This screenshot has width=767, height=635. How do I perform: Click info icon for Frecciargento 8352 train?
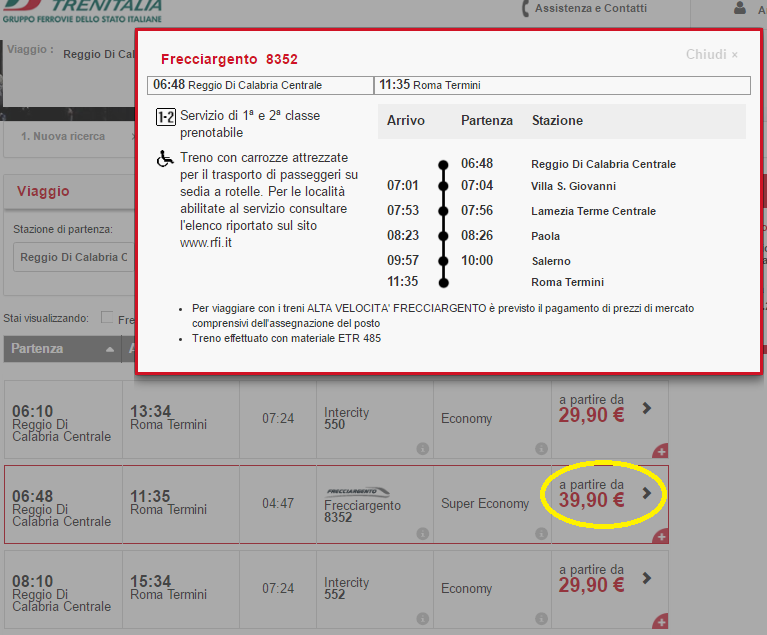click(x=422, y=533)
